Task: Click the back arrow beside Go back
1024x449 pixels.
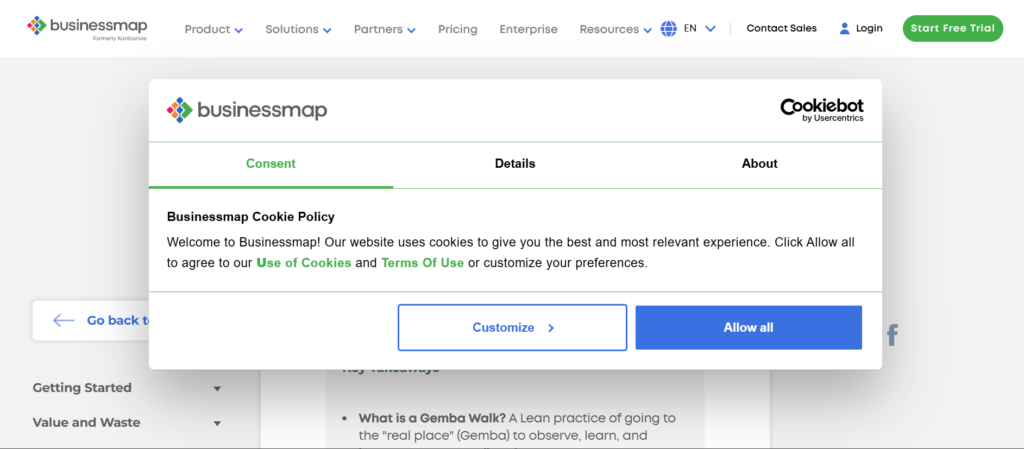Action: click(64, 320)
